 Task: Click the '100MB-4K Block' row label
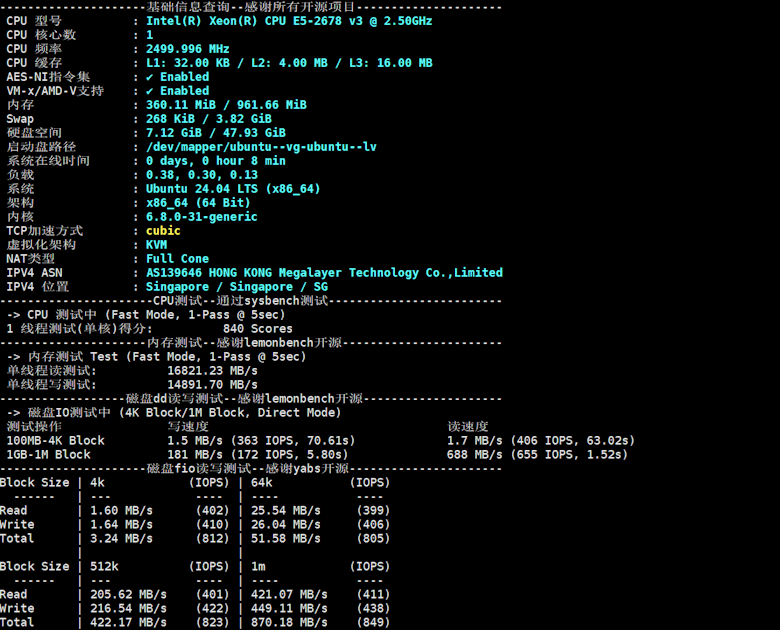(x=56, y=441)
